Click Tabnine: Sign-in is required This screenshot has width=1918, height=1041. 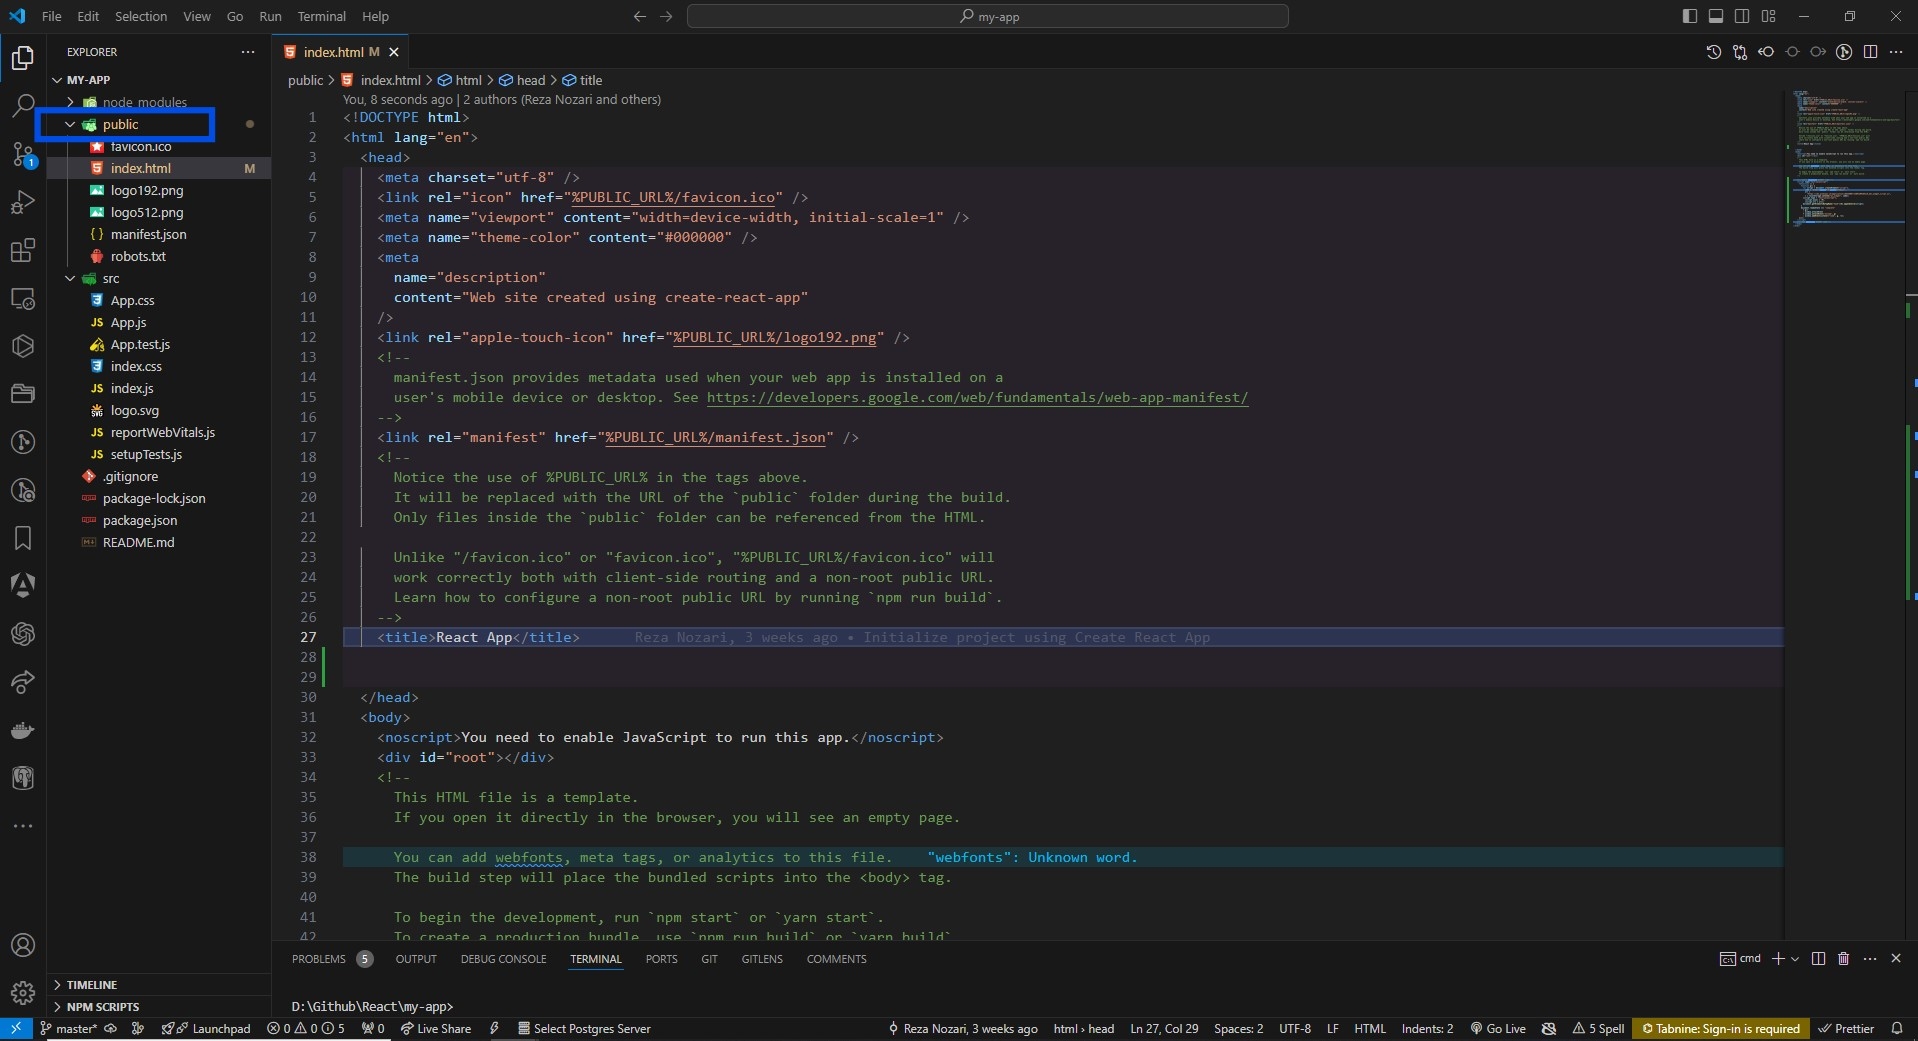pyautogui.click(x=1720, y=1029)
